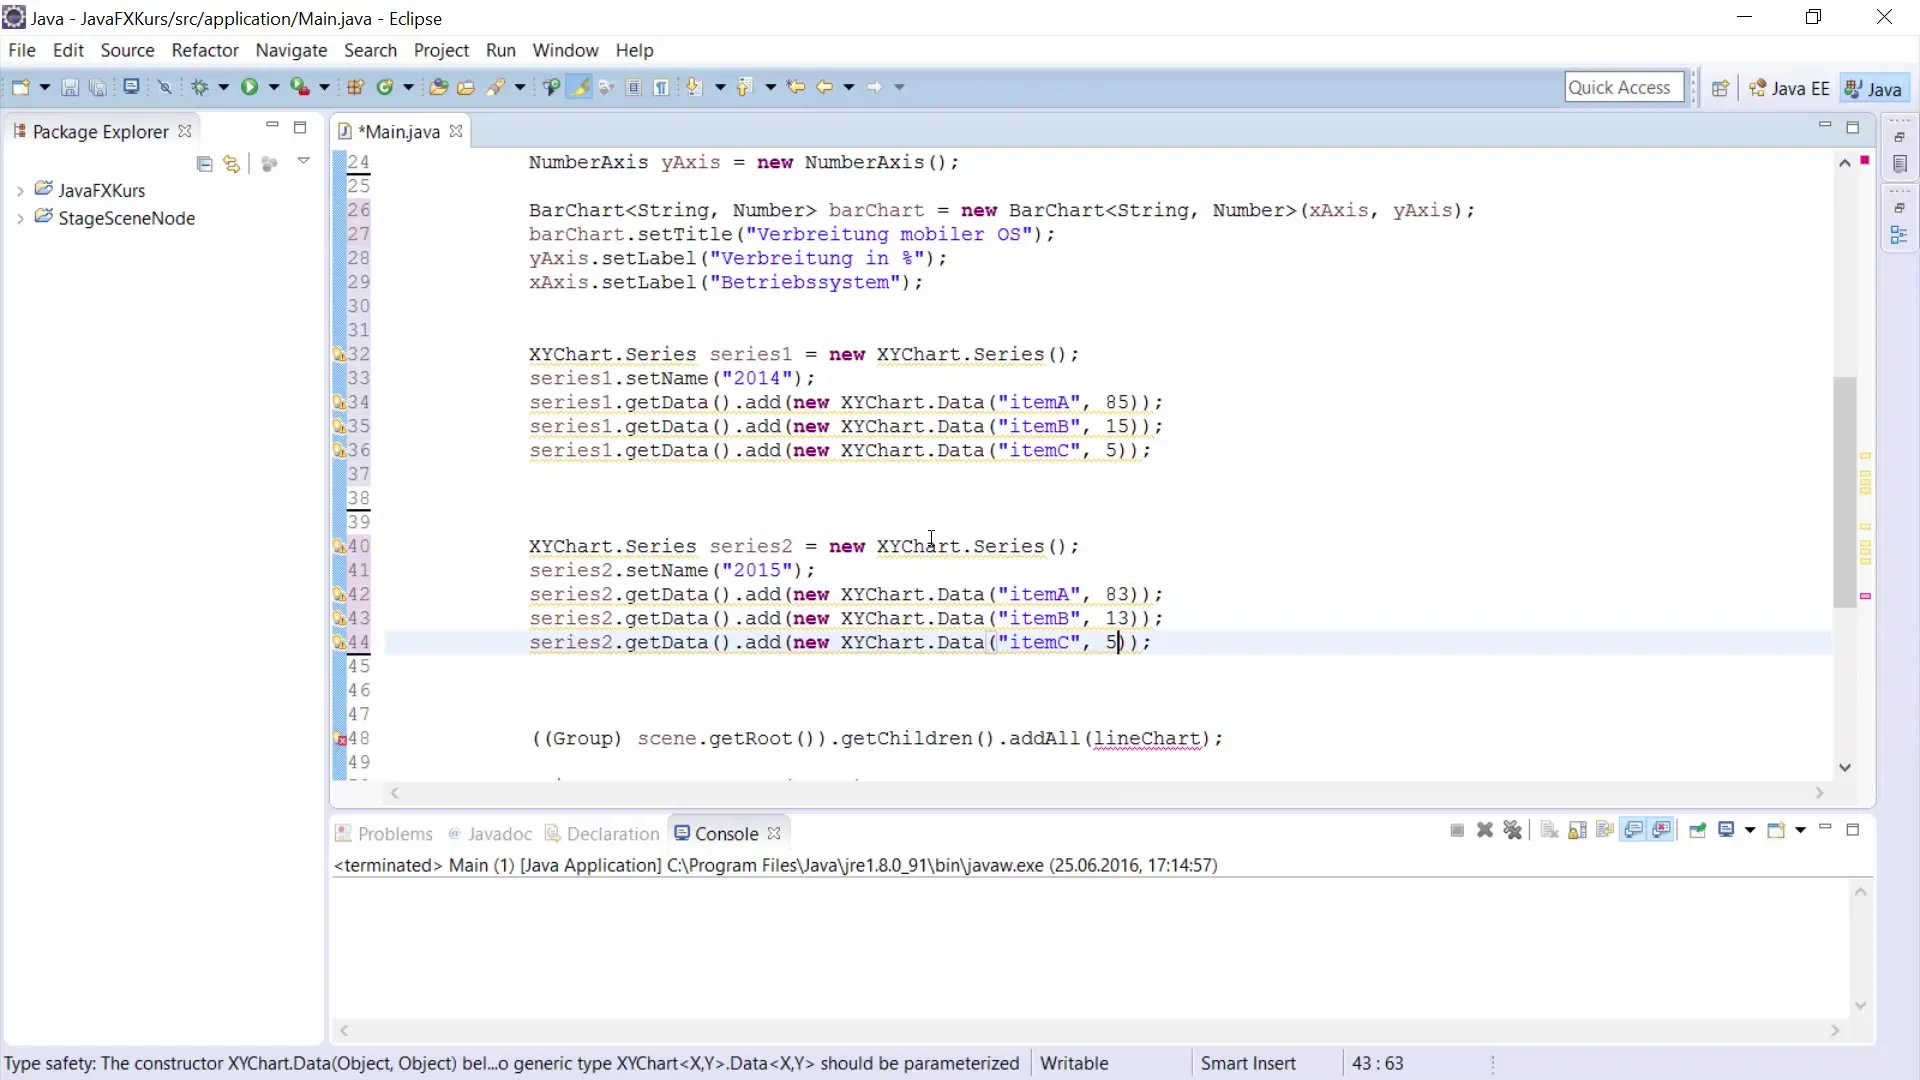Click the Java perspective button
Screen dimensions: 1920x1080
point(1873,88)
